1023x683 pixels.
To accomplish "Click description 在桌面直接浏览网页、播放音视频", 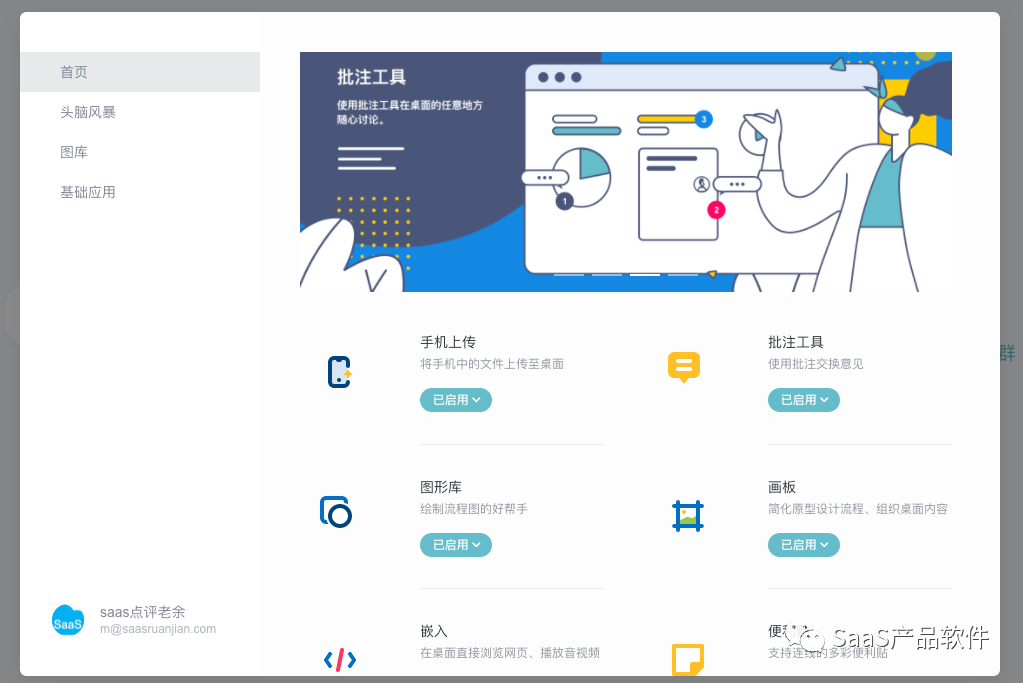I will click(510, 652).
